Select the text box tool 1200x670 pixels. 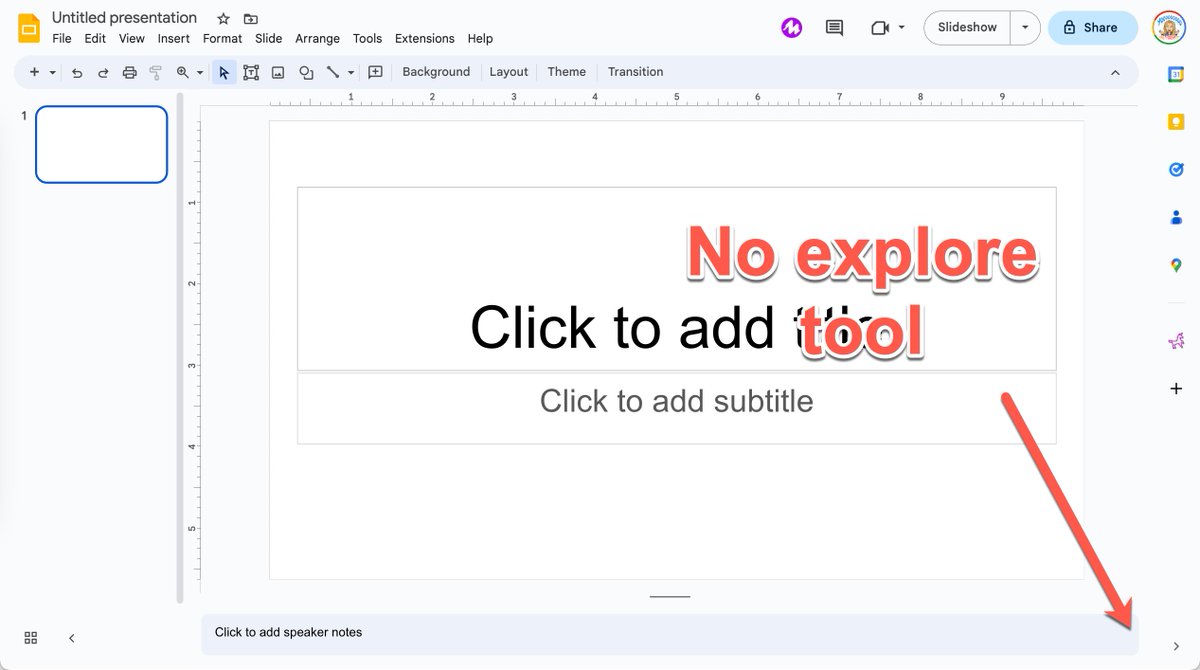coord(251,72)
